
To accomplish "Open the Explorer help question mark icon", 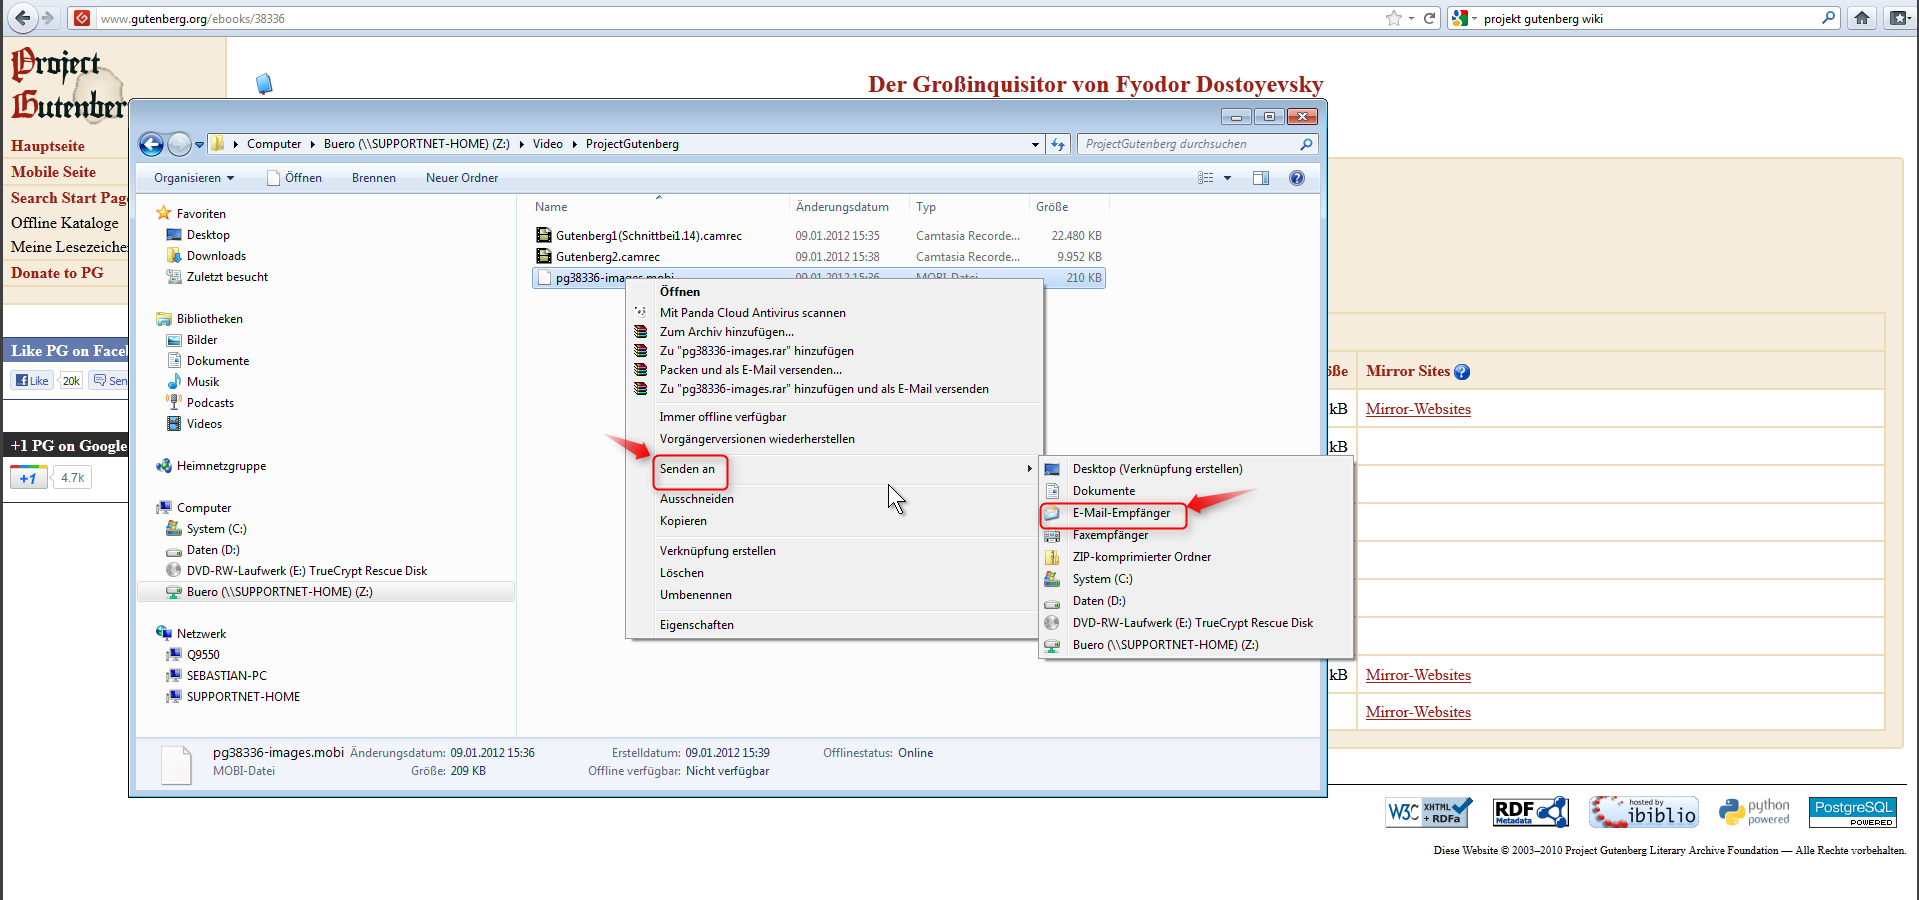I will click(x=1297, y=178).
